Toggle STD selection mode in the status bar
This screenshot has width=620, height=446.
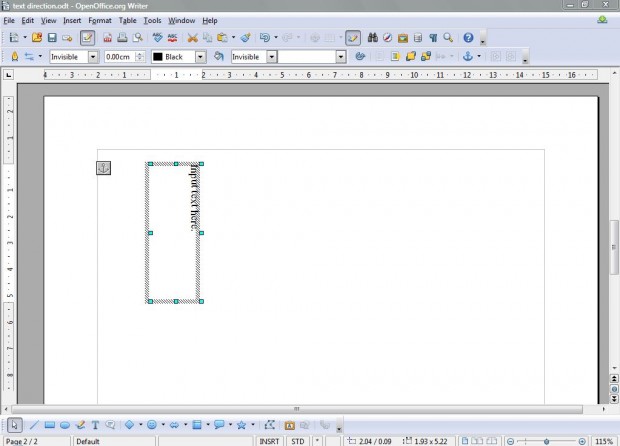(298, 441)
